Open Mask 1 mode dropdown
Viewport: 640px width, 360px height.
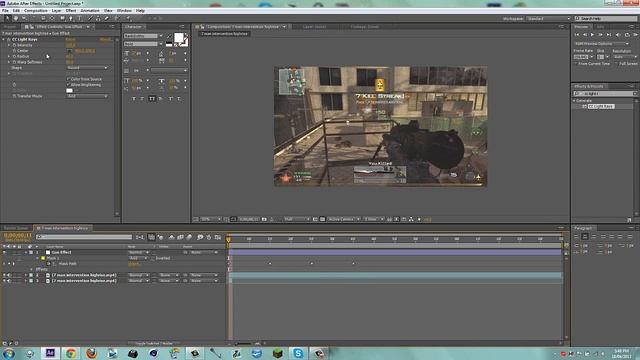coord(138,258)
